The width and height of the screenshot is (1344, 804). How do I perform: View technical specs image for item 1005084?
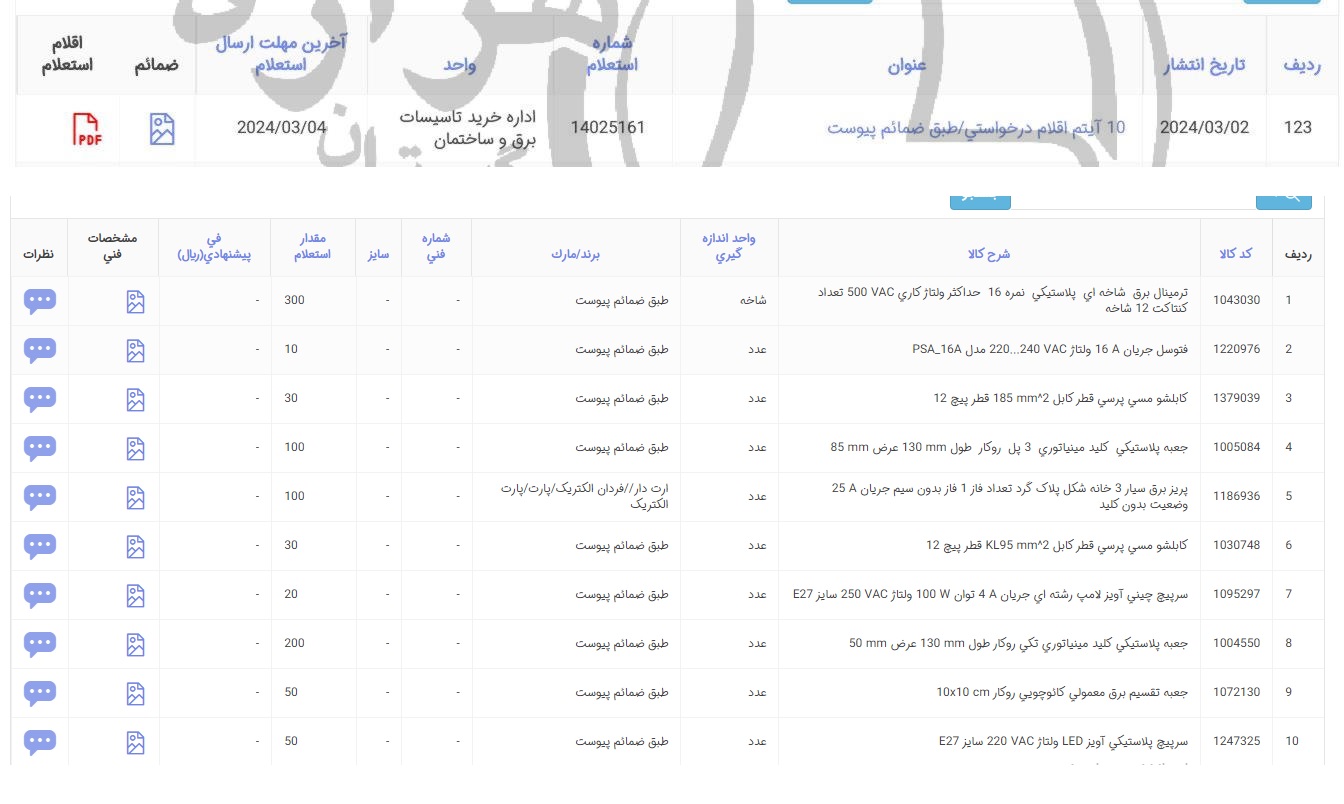point(136,448)
